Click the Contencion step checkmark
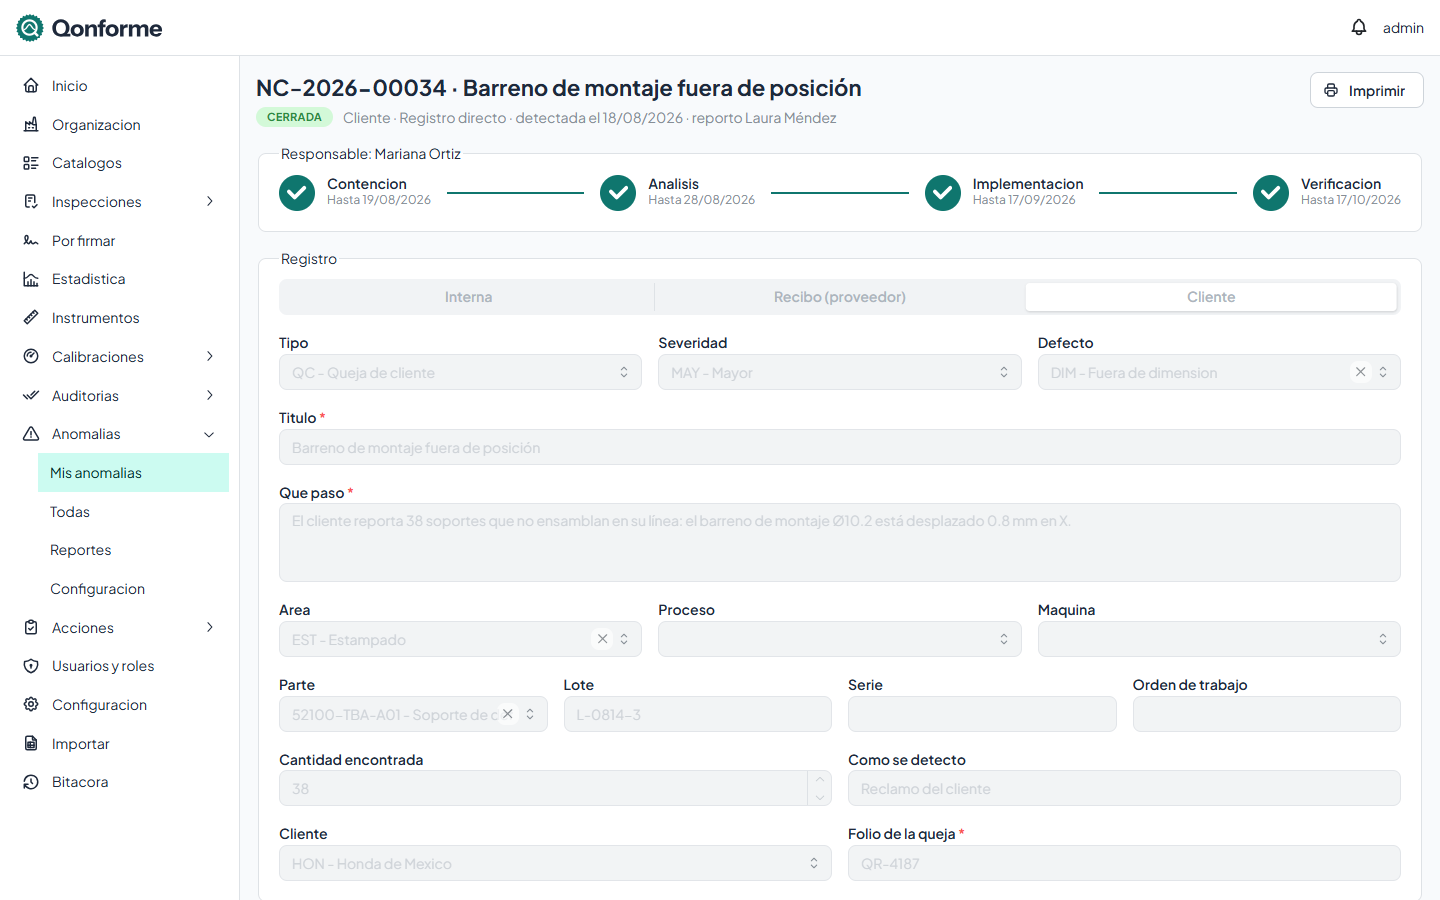Viewport: 1440px width, 900px height. coord(297,193)
